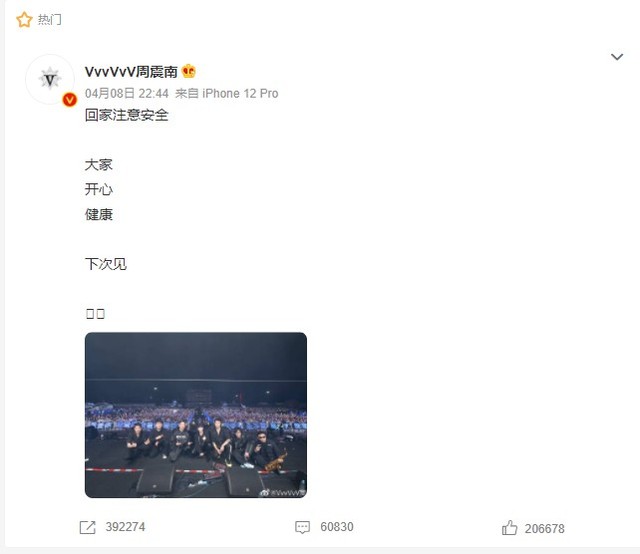Click the orange verified V badge
This screenshot has height=554, width=640.
click(70, 100)
